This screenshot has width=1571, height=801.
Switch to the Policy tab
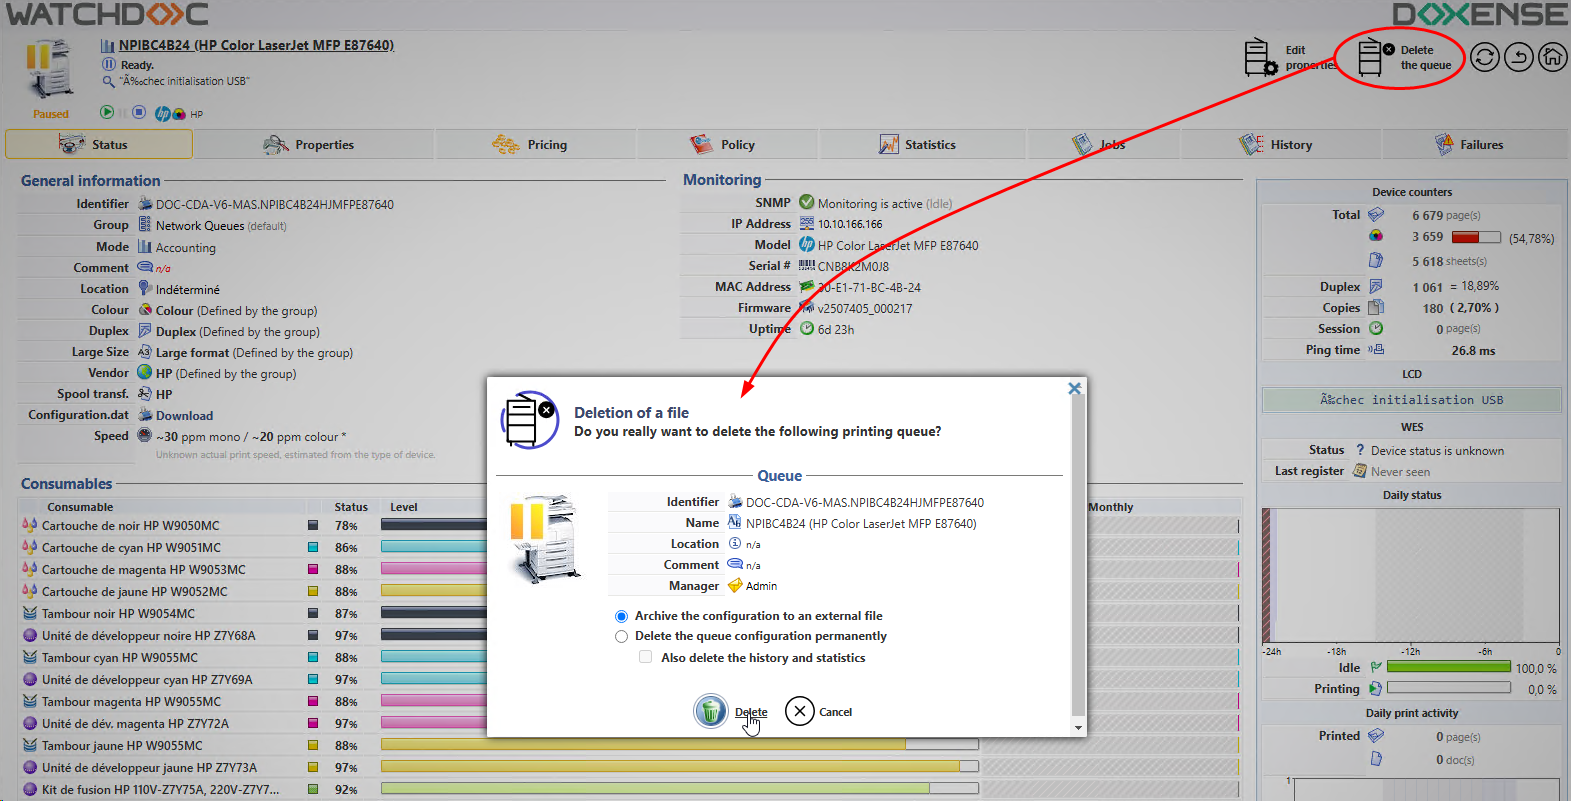(x=728, y=144)
